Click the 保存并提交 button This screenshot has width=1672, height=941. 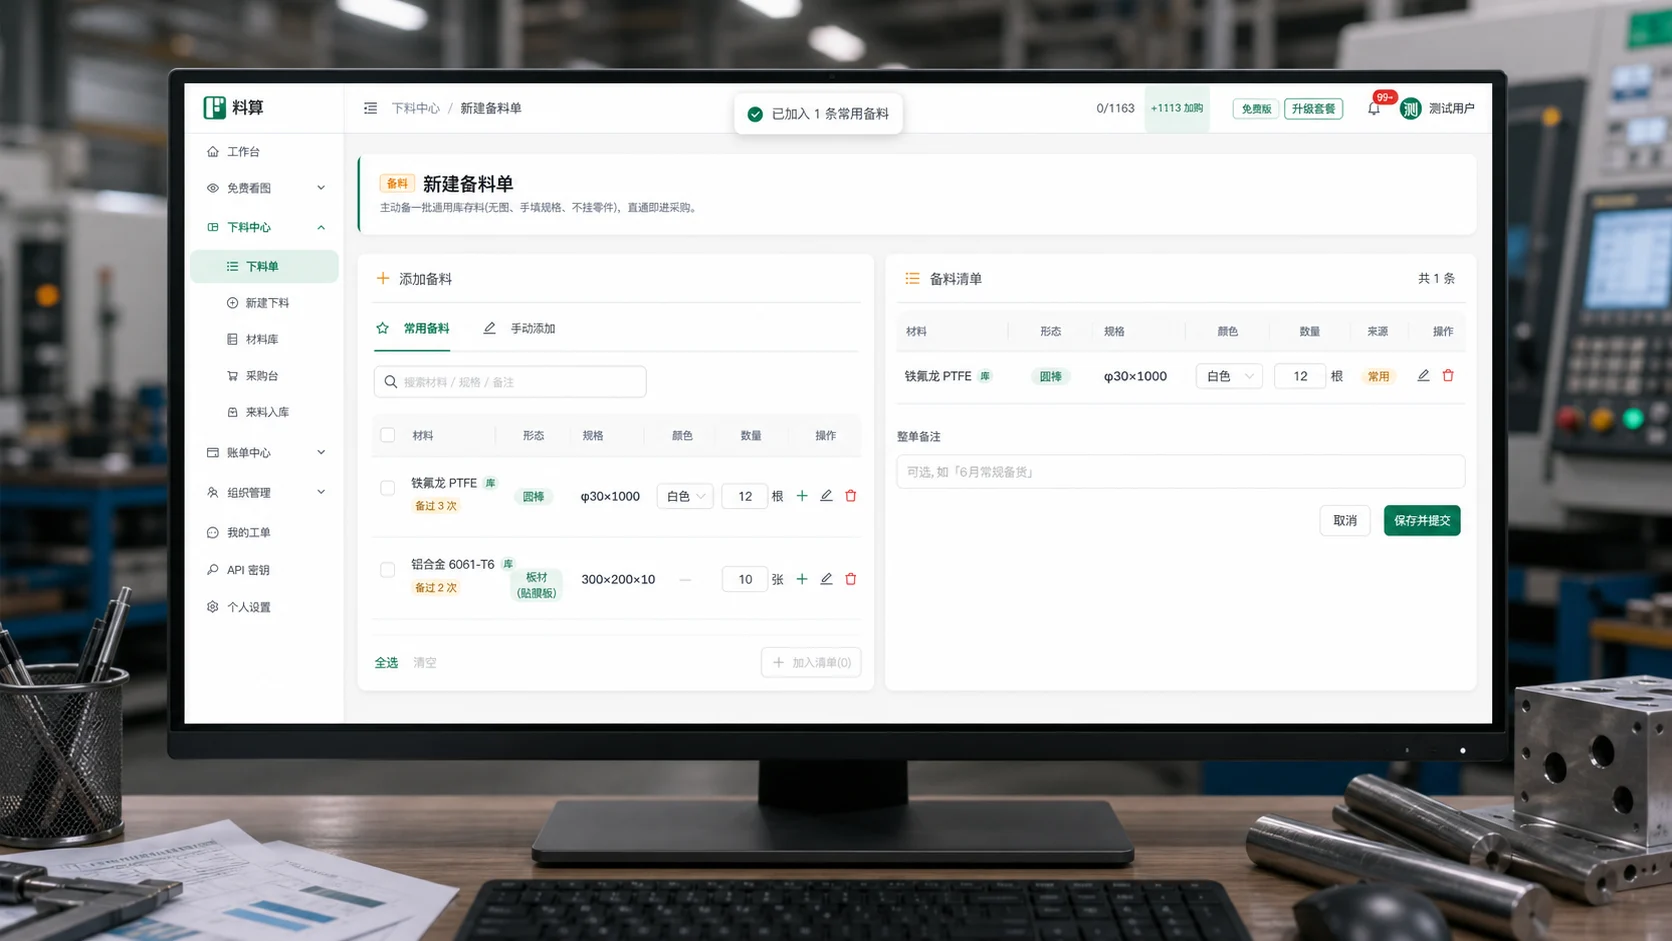[1422, 521]
